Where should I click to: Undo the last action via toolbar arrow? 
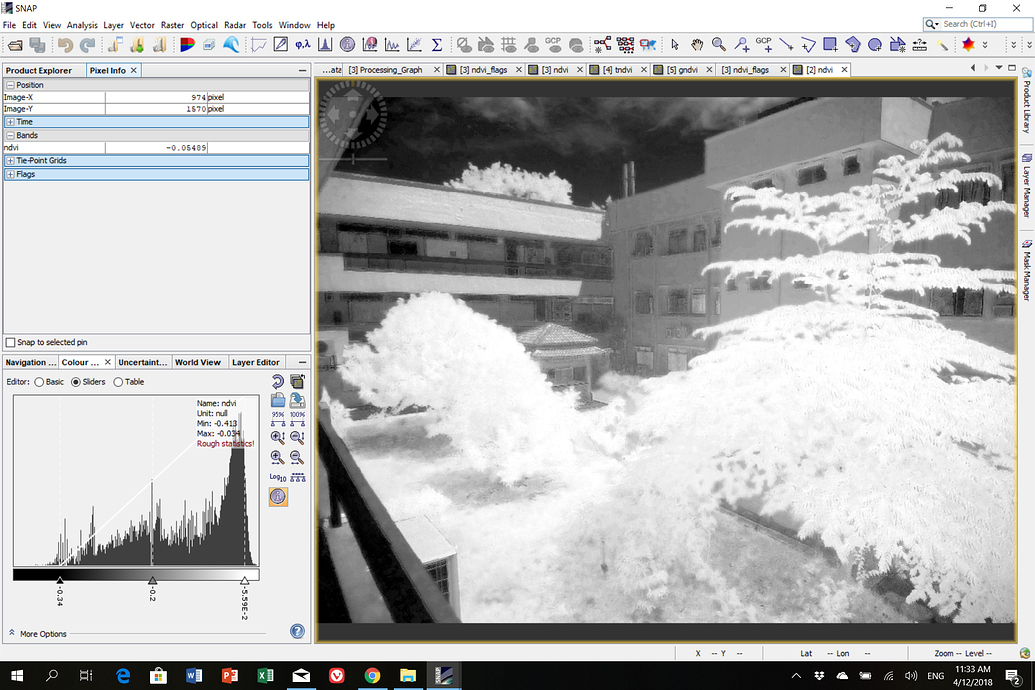point(65,45)
